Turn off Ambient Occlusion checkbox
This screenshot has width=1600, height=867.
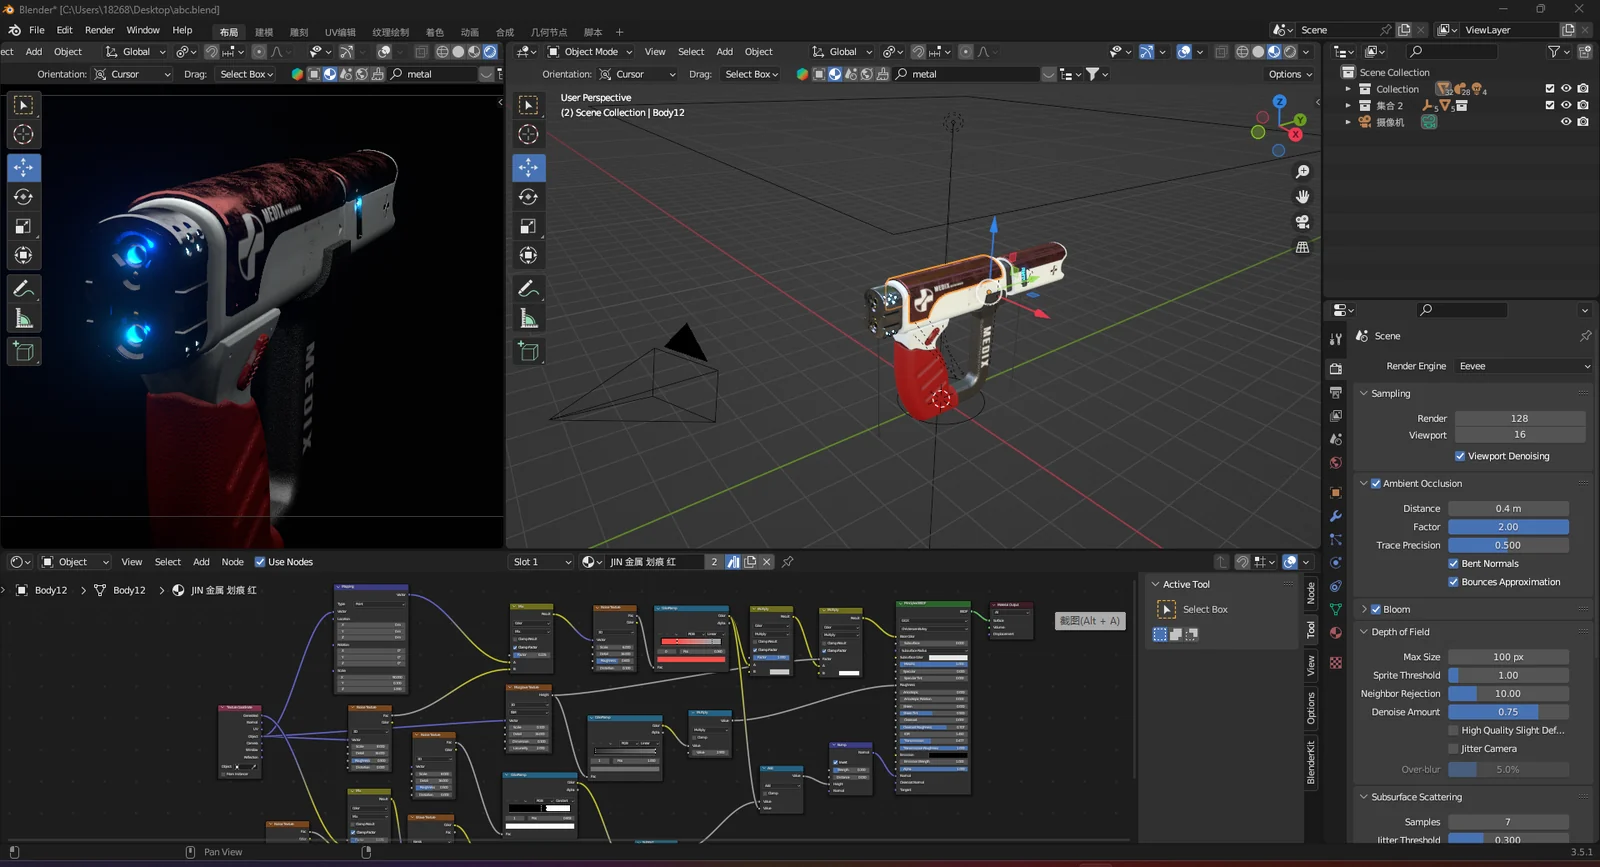pyautogui.click(x=1376, y=483)
